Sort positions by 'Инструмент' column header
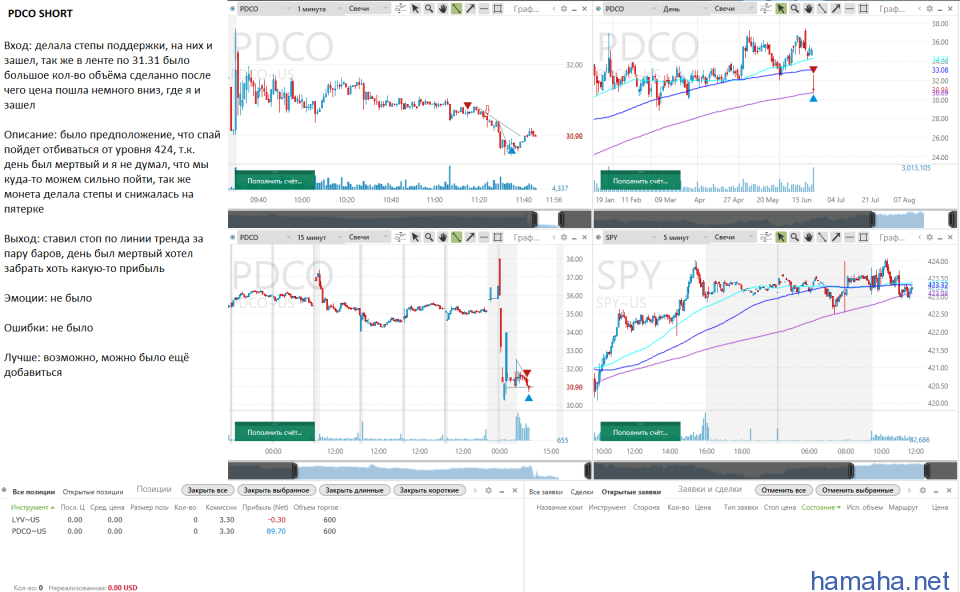Image resolution: width=960 pixels, height=592 pixels. tap(32, 508)
